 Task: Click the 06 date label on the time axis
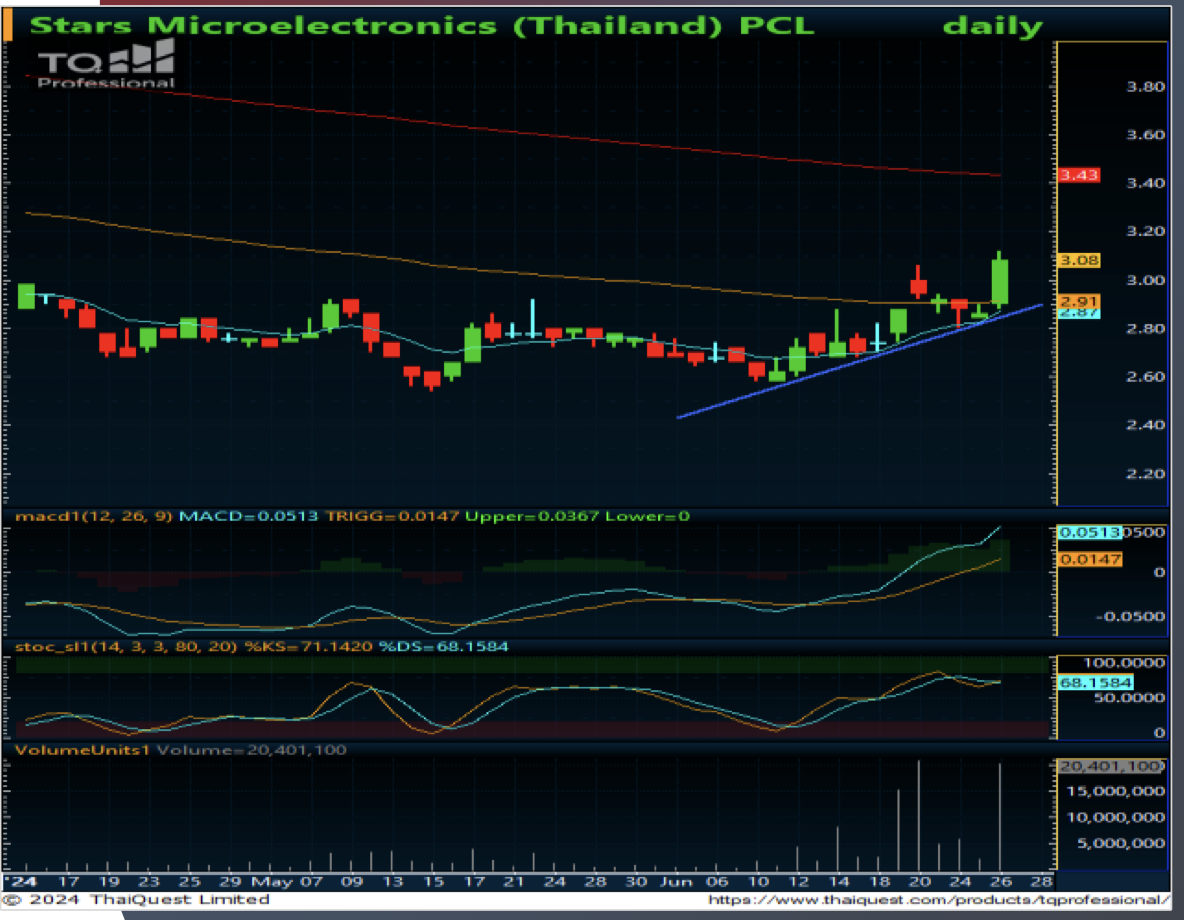click(x=717, y=881)
